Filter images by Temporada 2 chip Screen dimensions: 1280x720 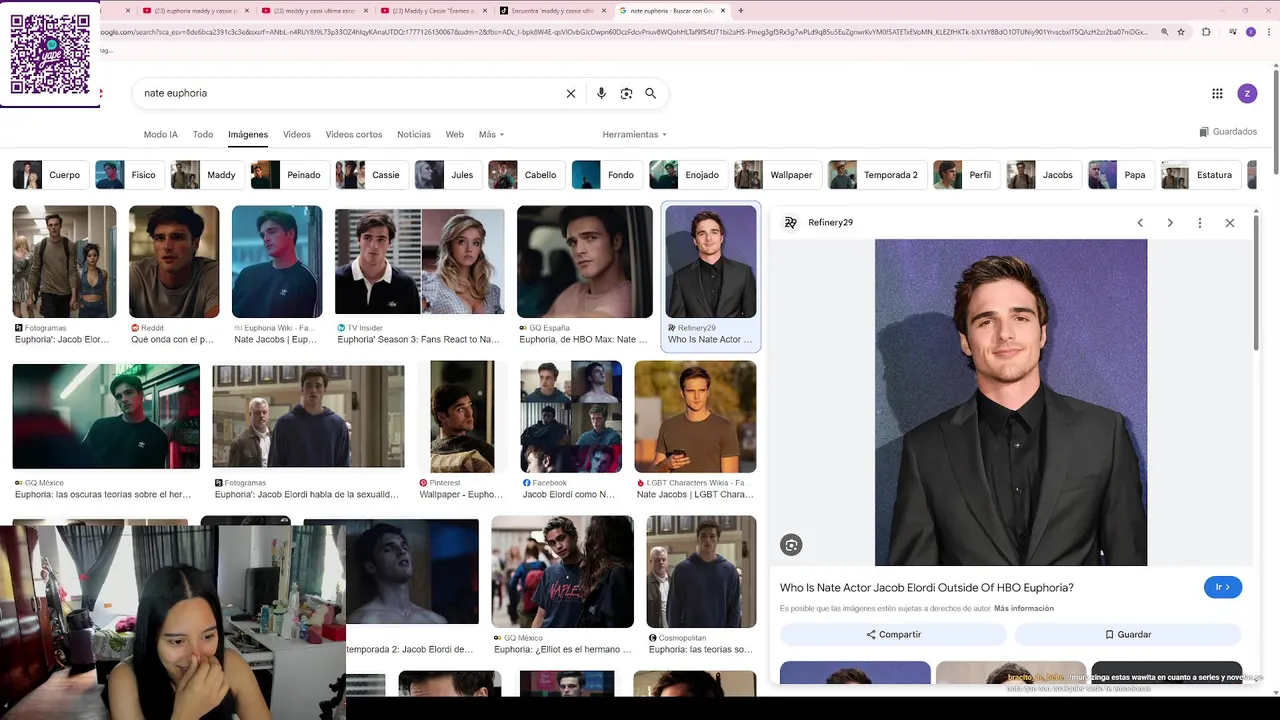coord(876,175)
